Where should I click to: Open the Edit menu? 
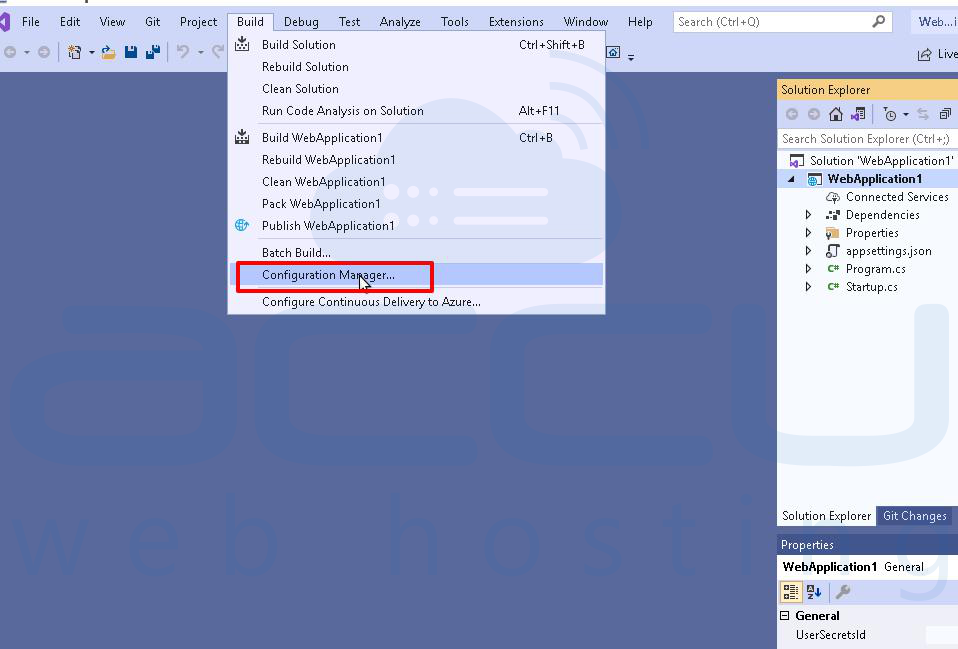click(x=70, y=22)
